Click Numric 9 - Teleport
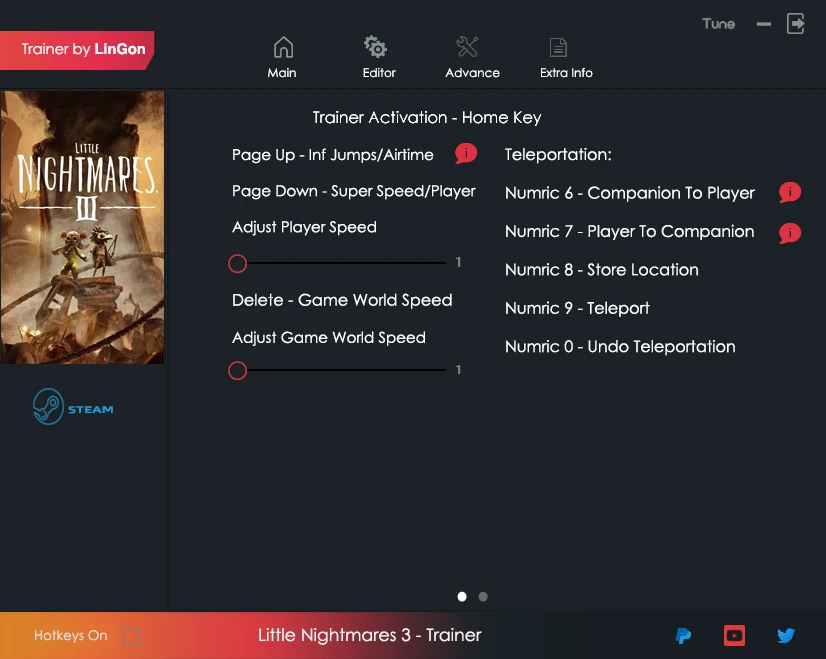 tap(577, 308)
